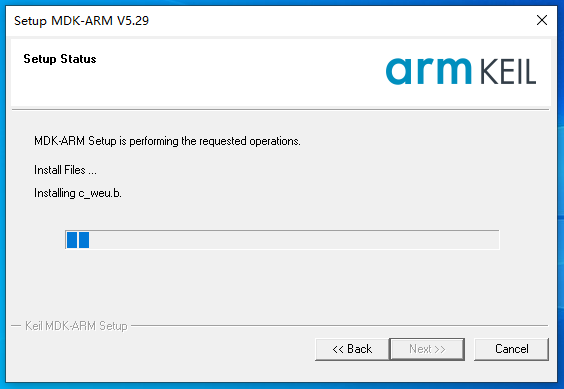This screenshot has height=389, width=564.
Task: Select the Setup Status heading
Action: click(x=60, y=59)
